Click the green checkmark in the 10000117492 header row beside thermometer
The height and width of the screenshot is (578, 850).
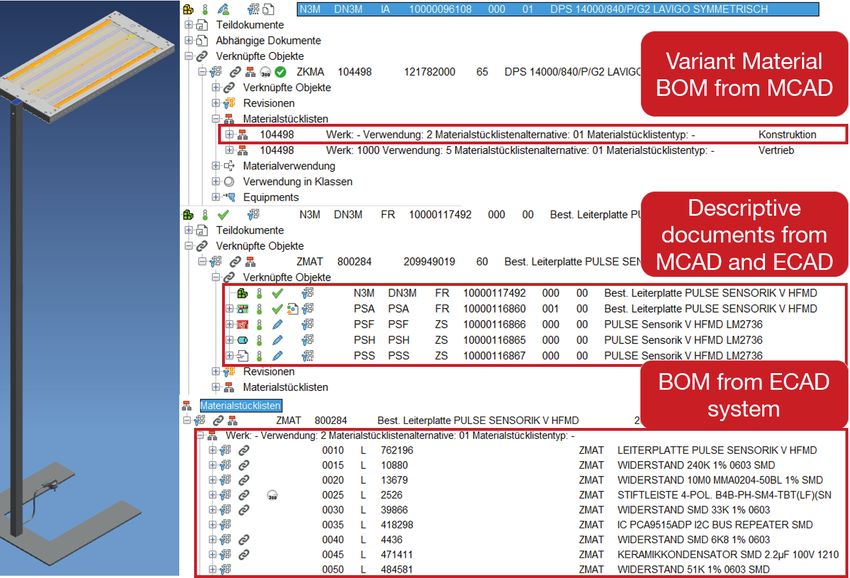(x=223, y=215)
